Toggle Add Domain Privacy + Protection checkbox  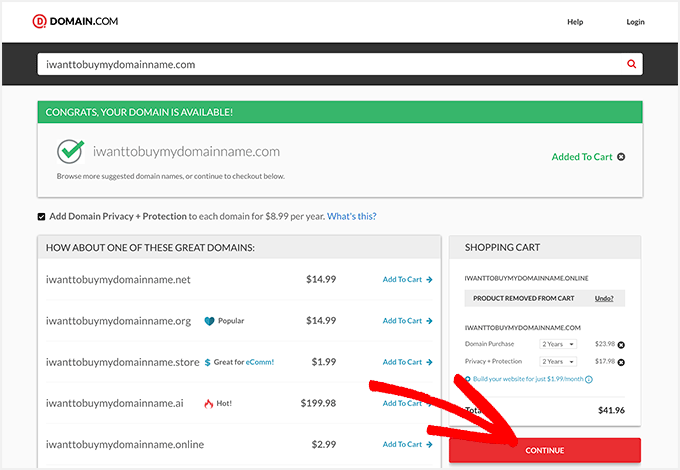click(x=42, y=217)
